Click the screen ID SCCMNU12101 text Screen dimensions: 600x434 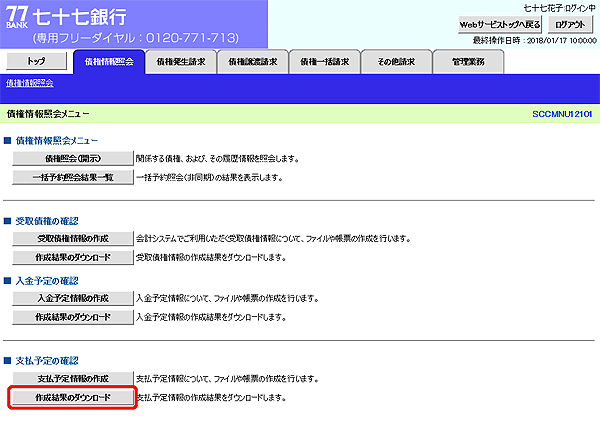562,114
